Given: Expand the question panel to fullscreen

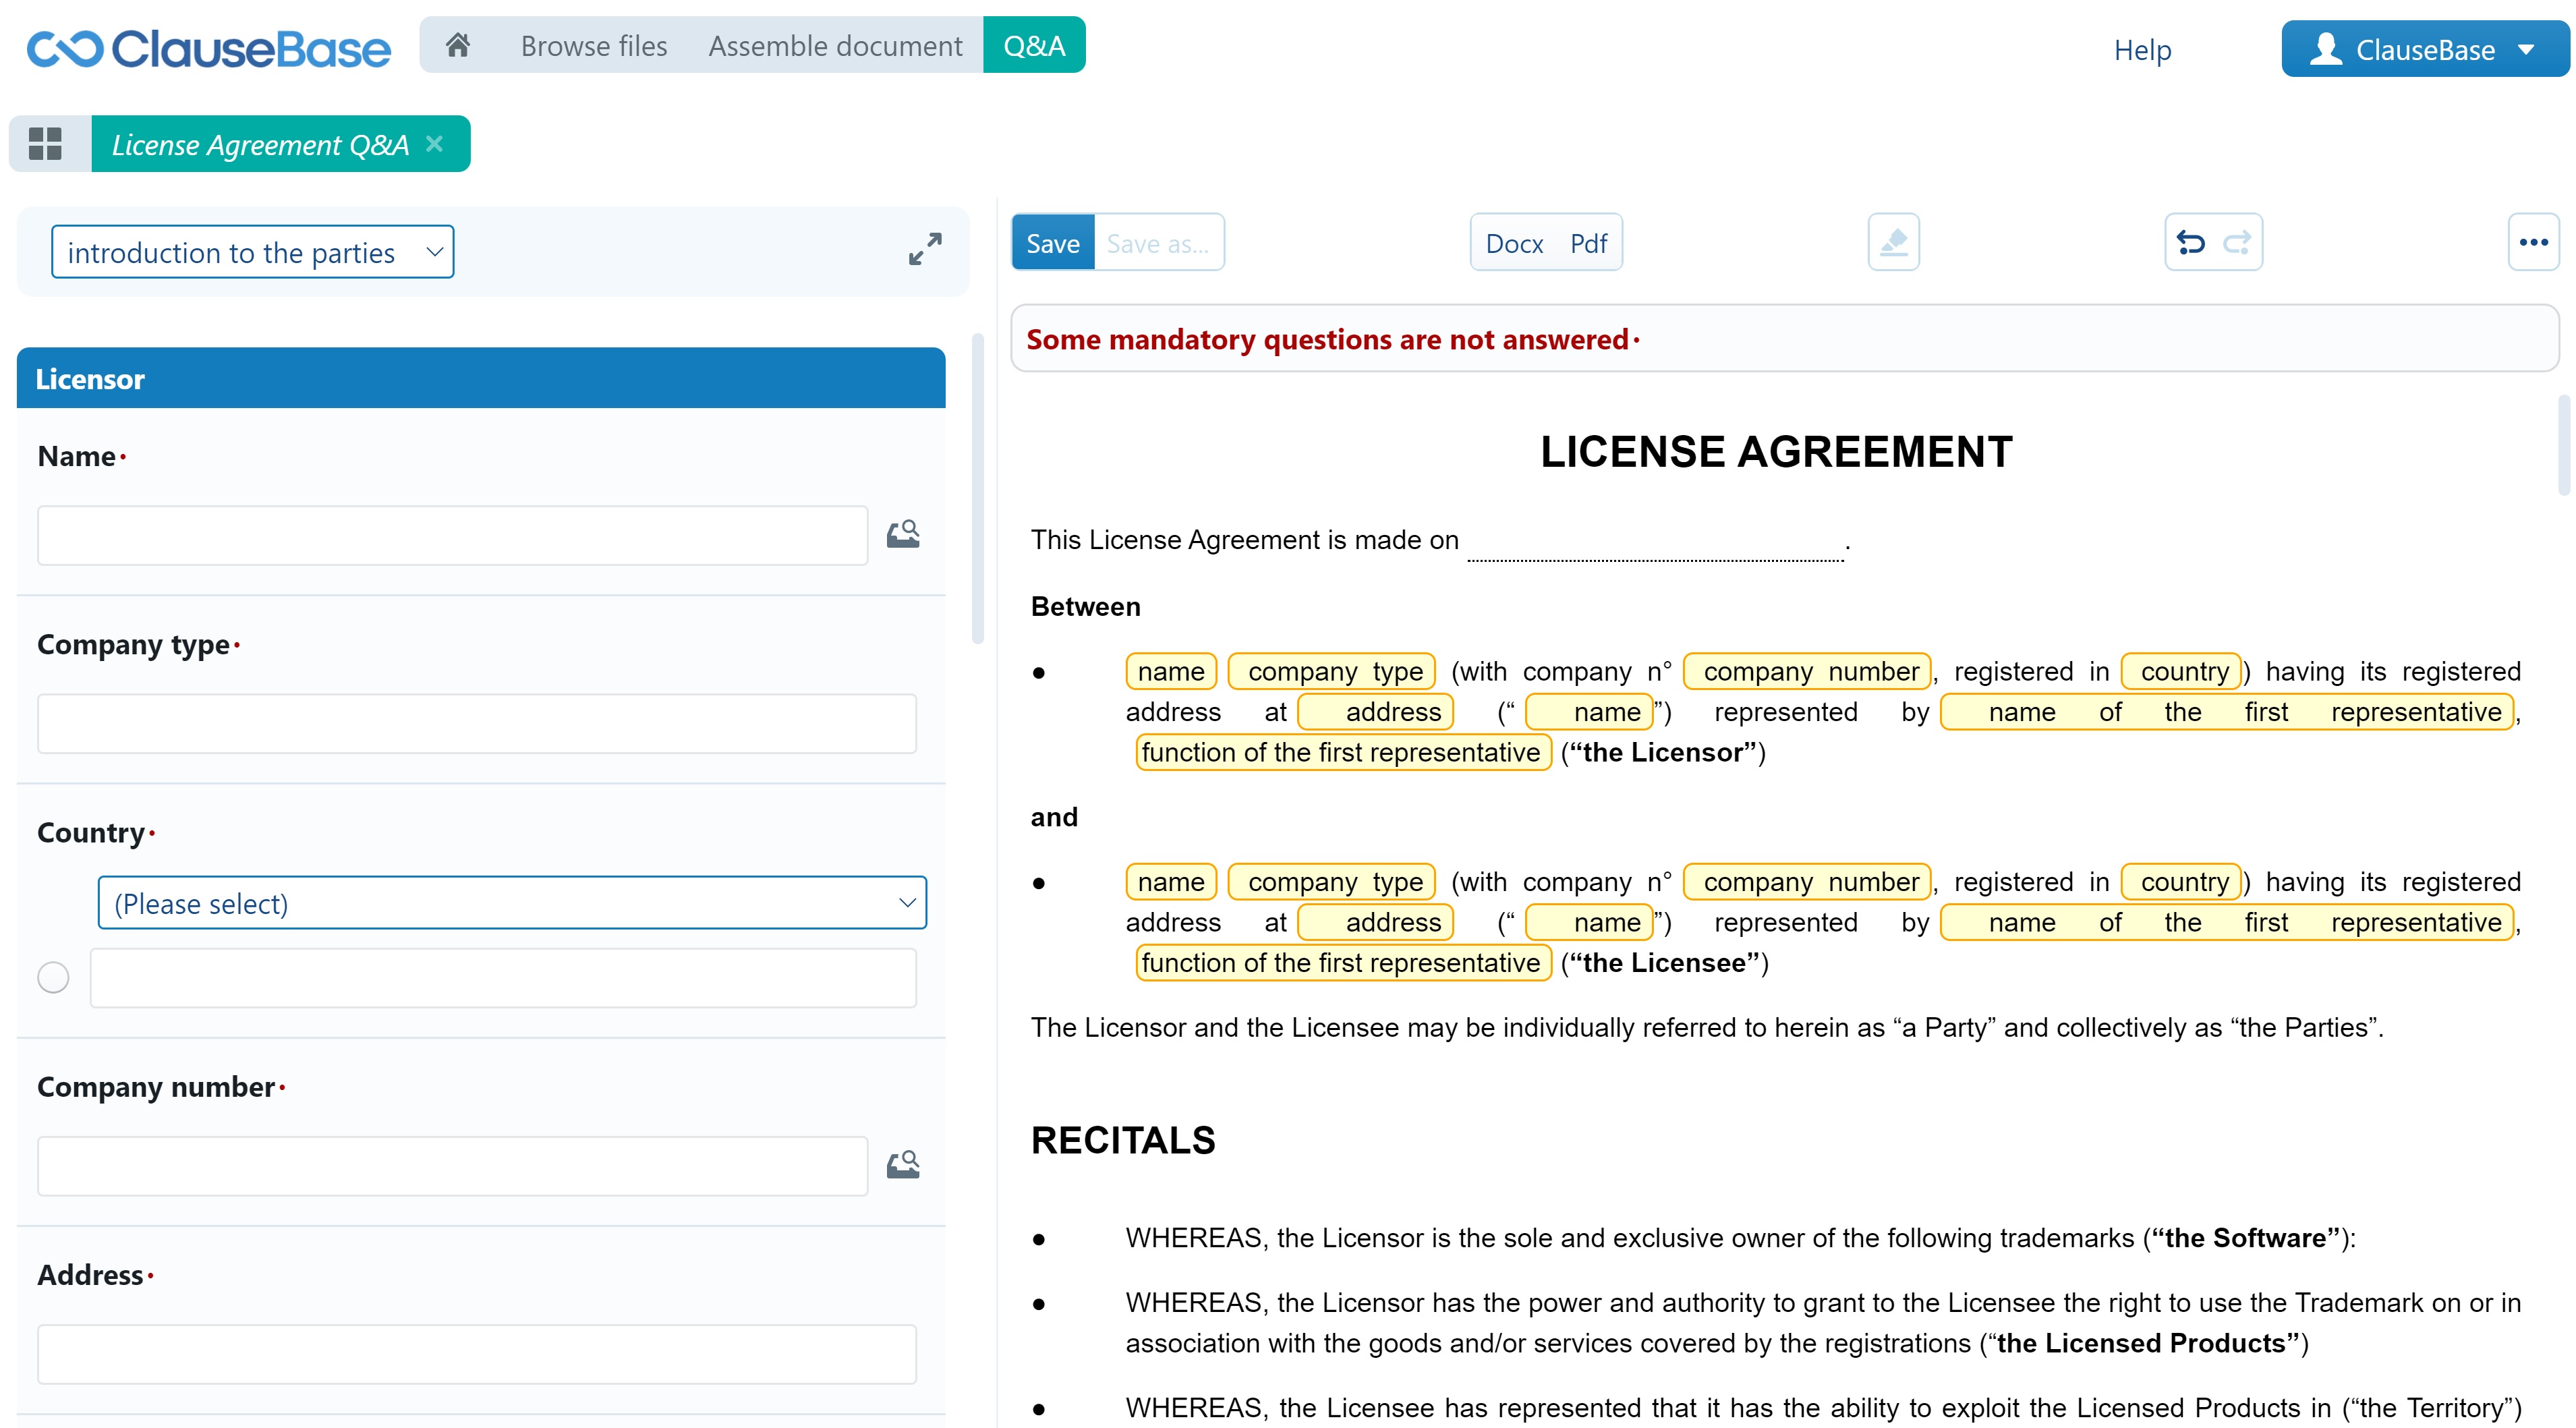Looking at the screenshot, I should click(x=925, y=249).
